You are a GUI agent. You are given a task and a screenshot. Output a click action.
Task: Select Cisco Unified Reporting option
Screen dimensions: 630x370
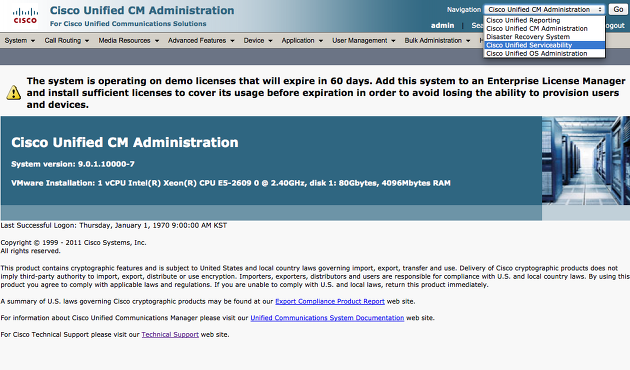click(544, 20)
